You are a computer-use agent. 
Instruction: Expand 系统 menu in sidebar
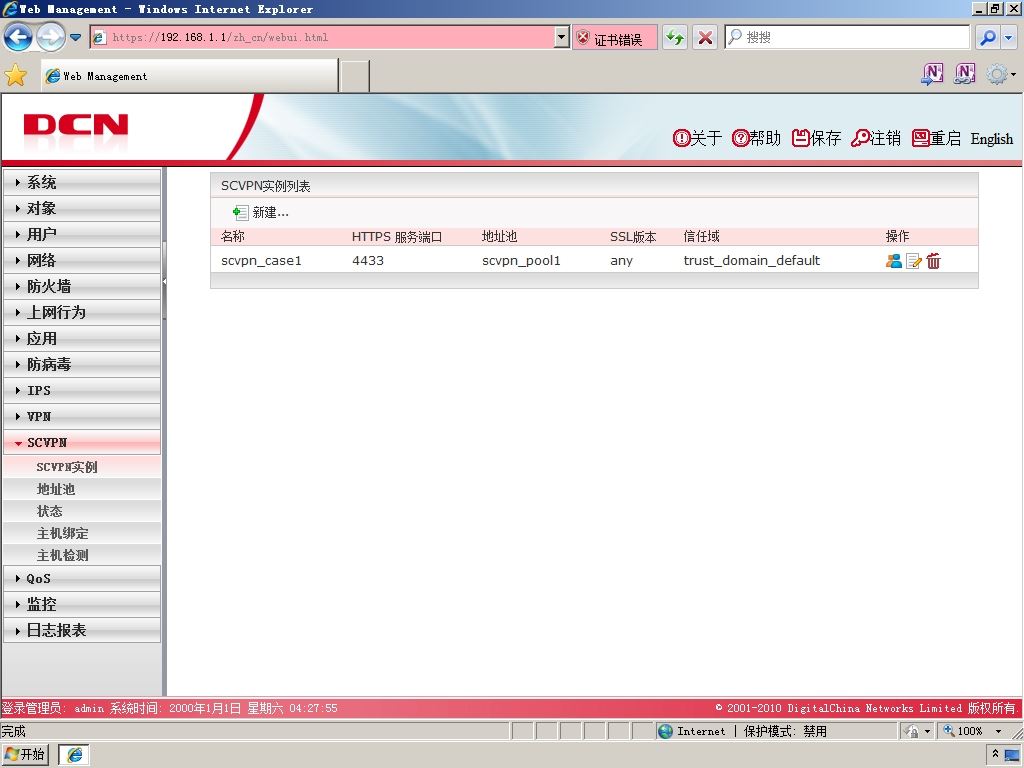(x=82, y=182)
